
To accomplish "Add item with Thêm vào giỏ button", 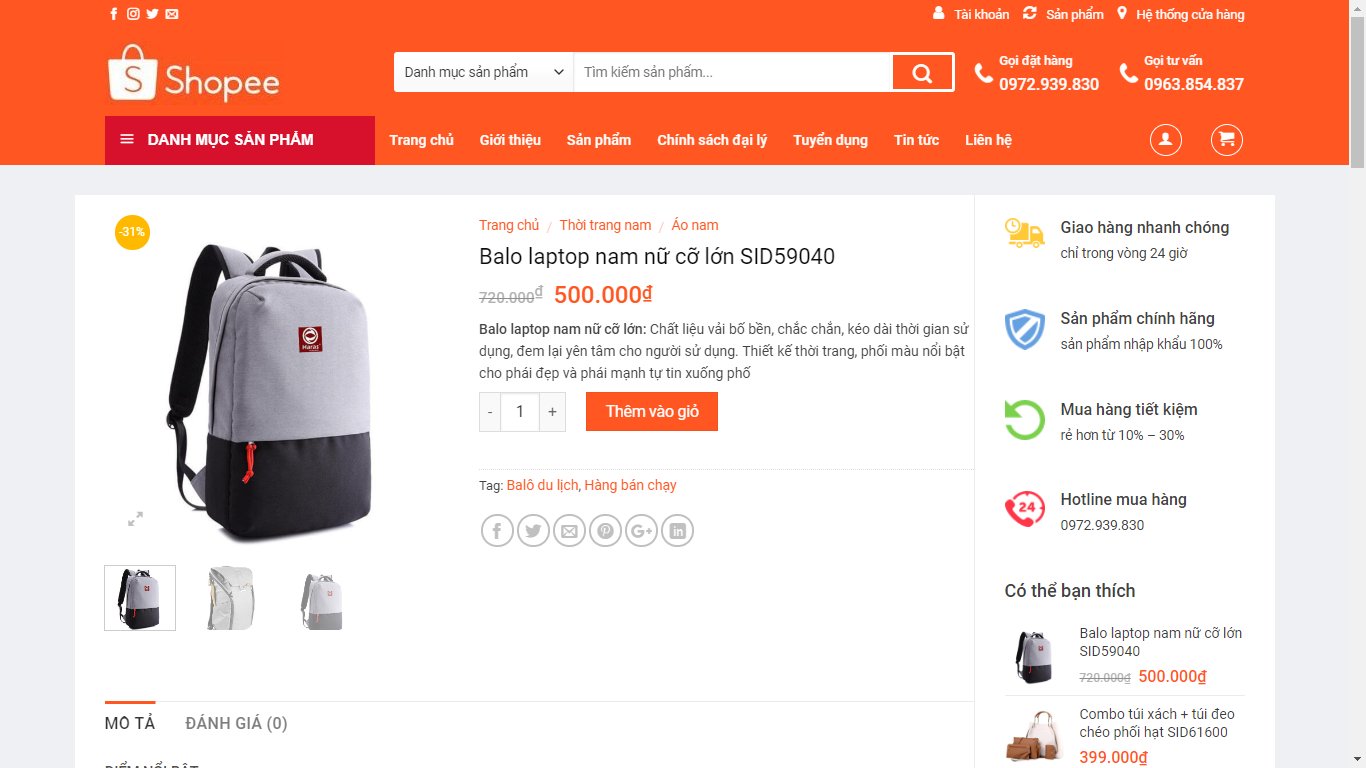I will click(652, 411).
